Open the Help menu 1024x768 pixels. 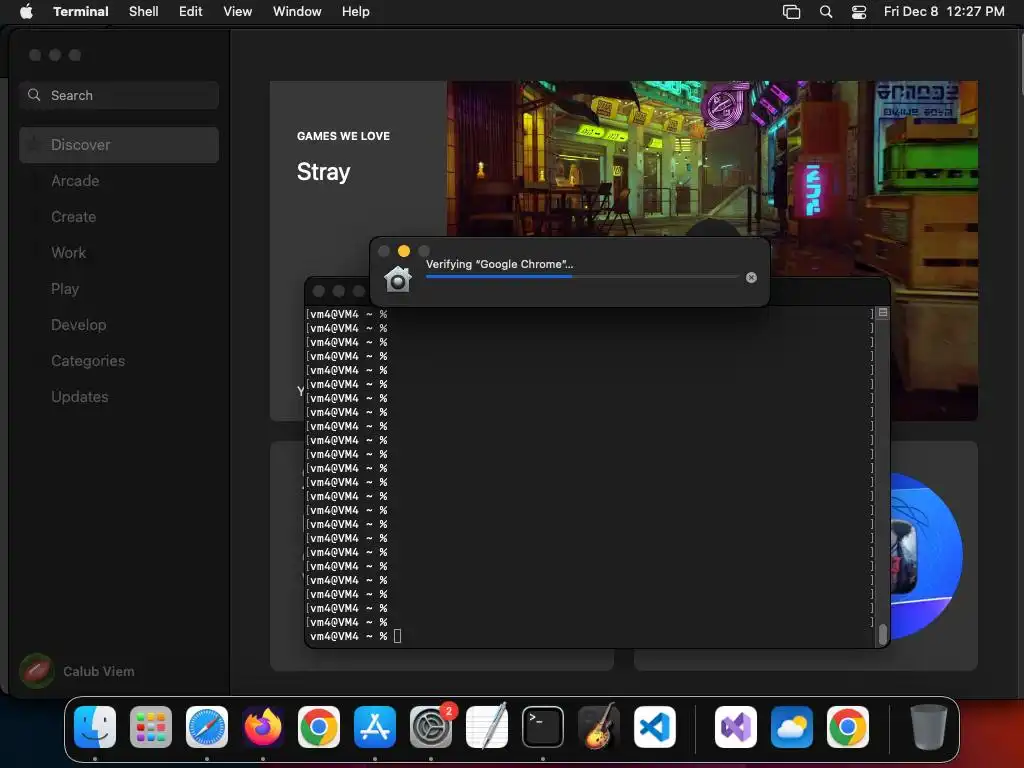tap(356, 11)
